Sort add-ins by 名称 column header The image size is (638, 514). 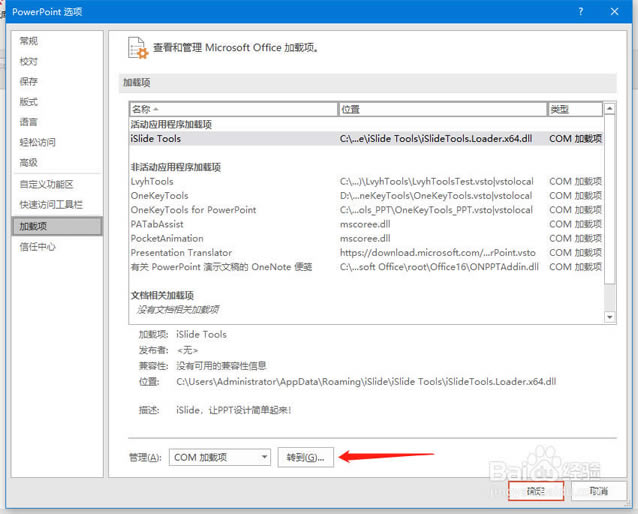233,109
